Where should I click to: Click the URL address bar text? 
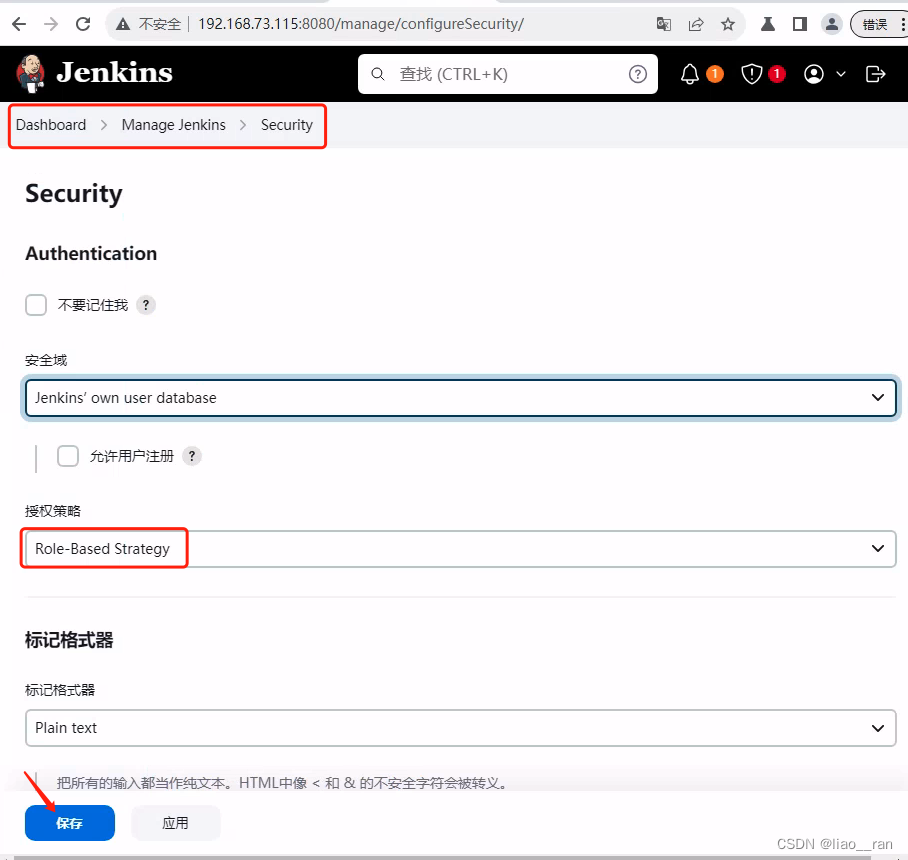coord(361,24)
